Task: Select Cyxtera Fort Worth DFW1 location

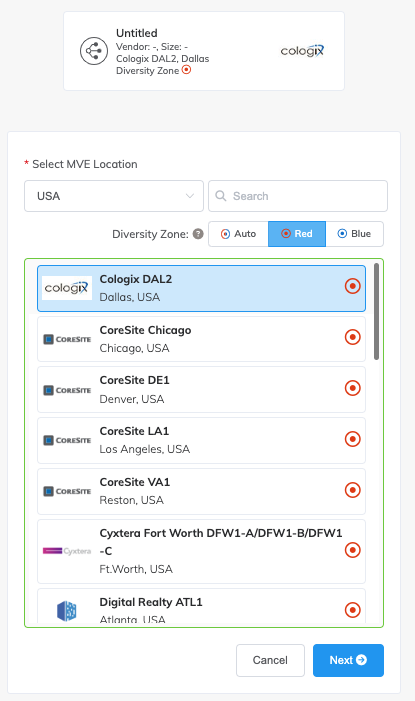Action: point(201,551)
